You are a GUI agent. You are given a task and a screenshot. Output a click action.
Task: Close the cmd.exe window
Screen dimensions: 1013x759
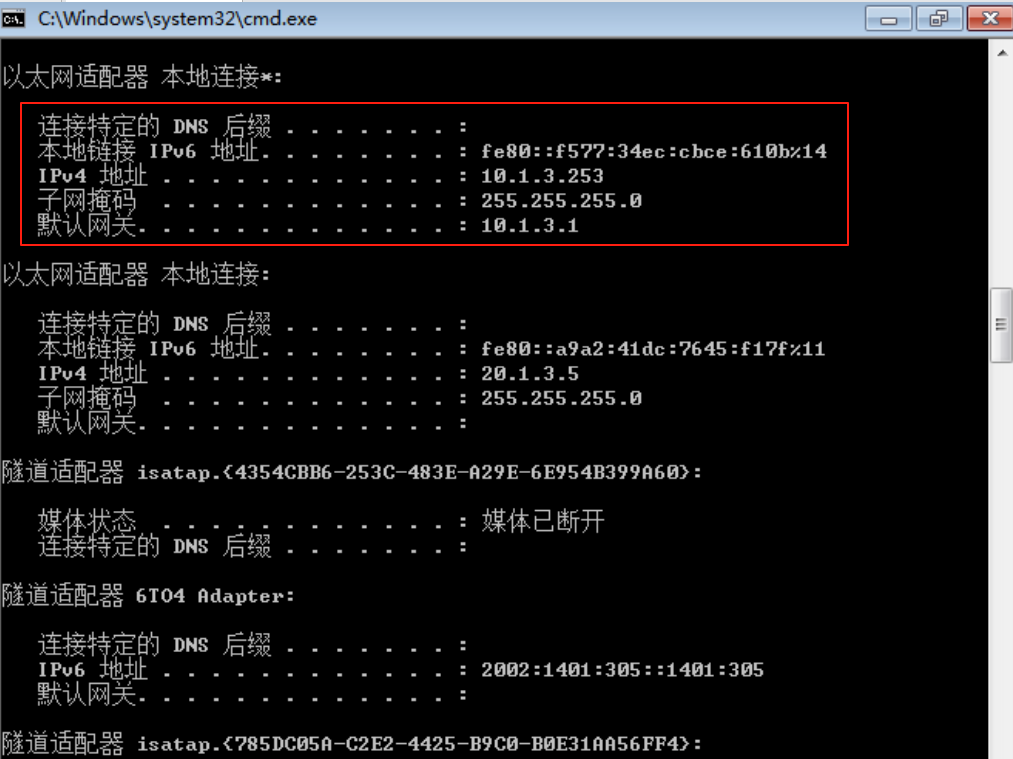click(990, 19)
